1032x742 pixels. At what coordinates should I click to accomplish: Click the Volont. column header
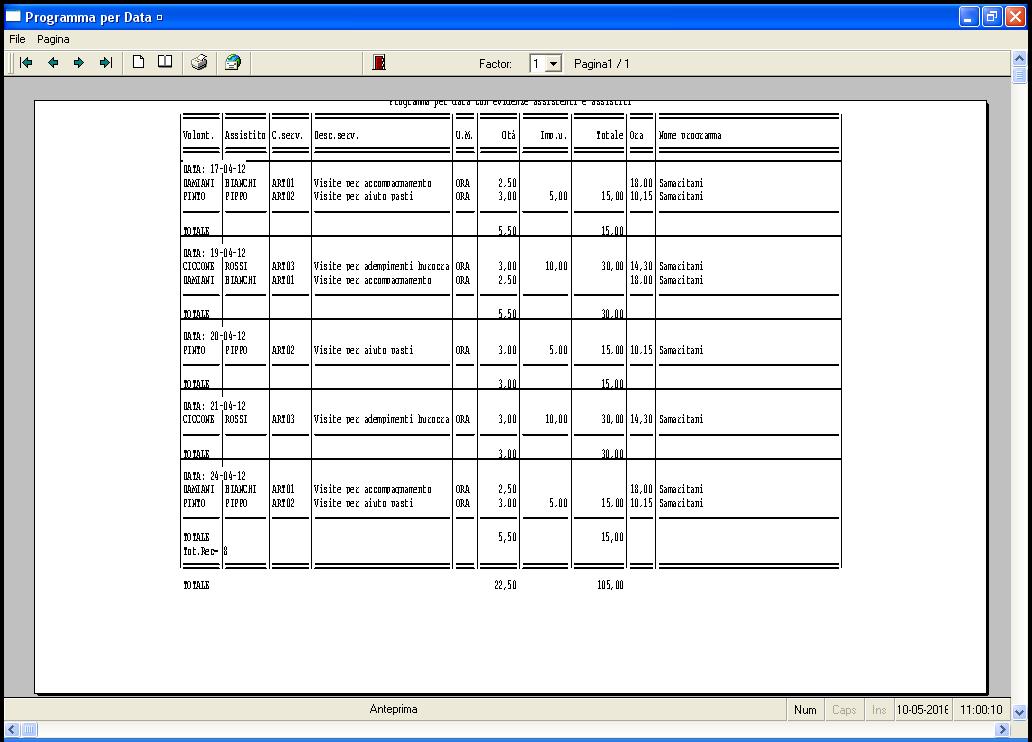tap(199, 135)
